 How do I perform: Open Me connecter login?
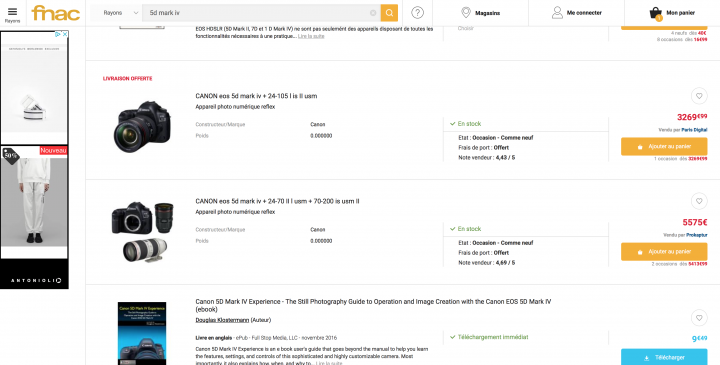(x=576, y=13)
